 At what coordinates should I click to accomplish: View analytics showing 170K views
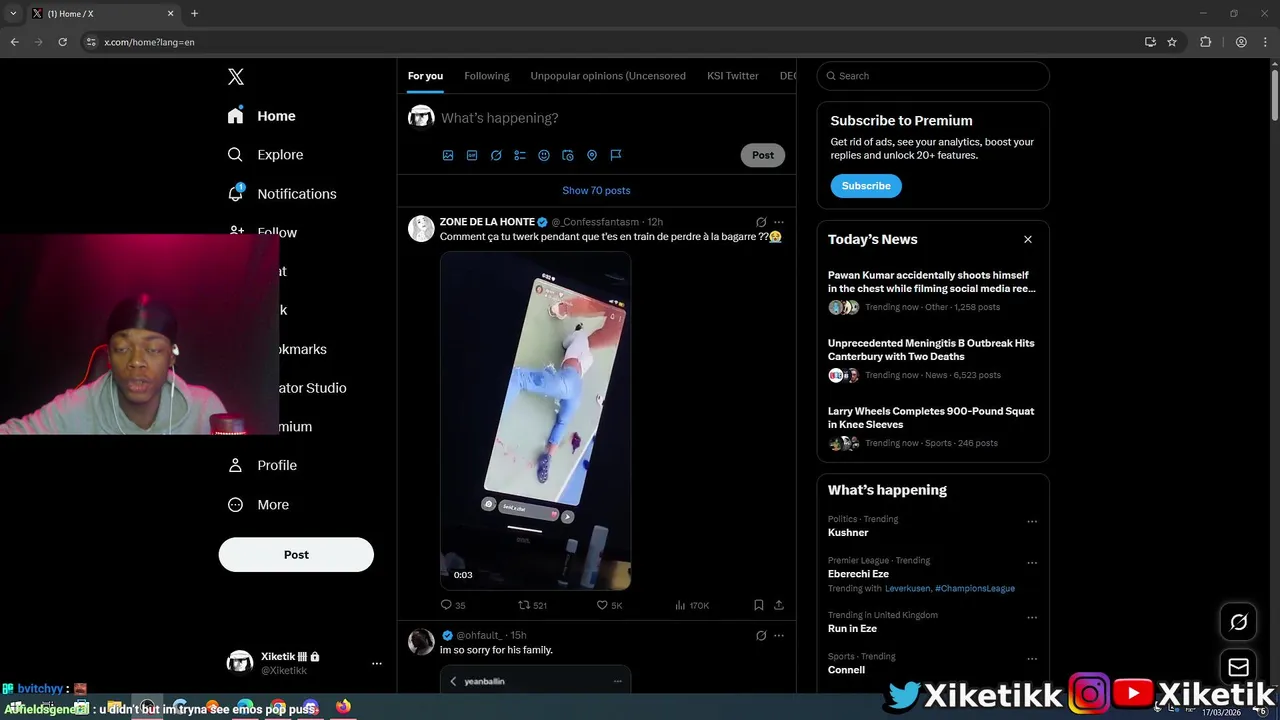point(692,605)
